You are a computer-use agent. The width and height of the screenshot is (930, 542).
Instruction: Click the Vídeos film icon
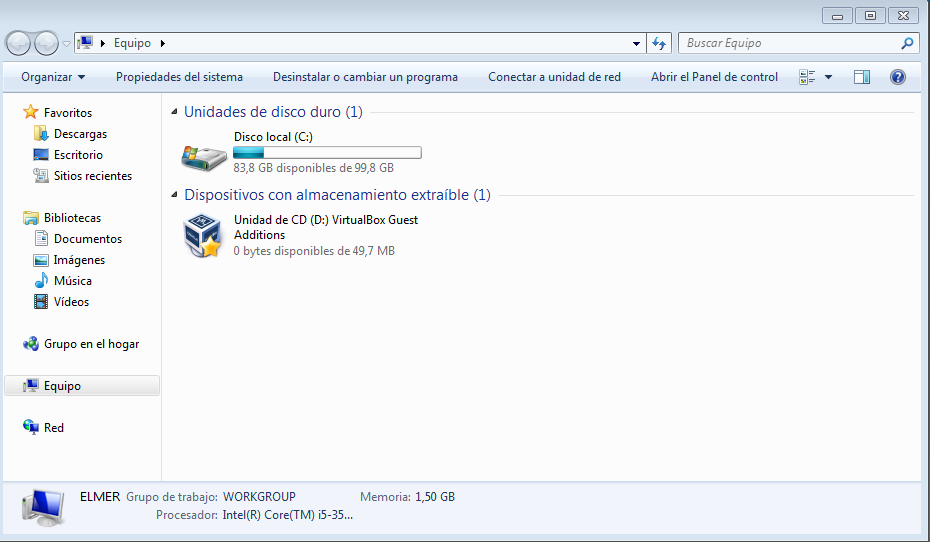tap(41, 302)
